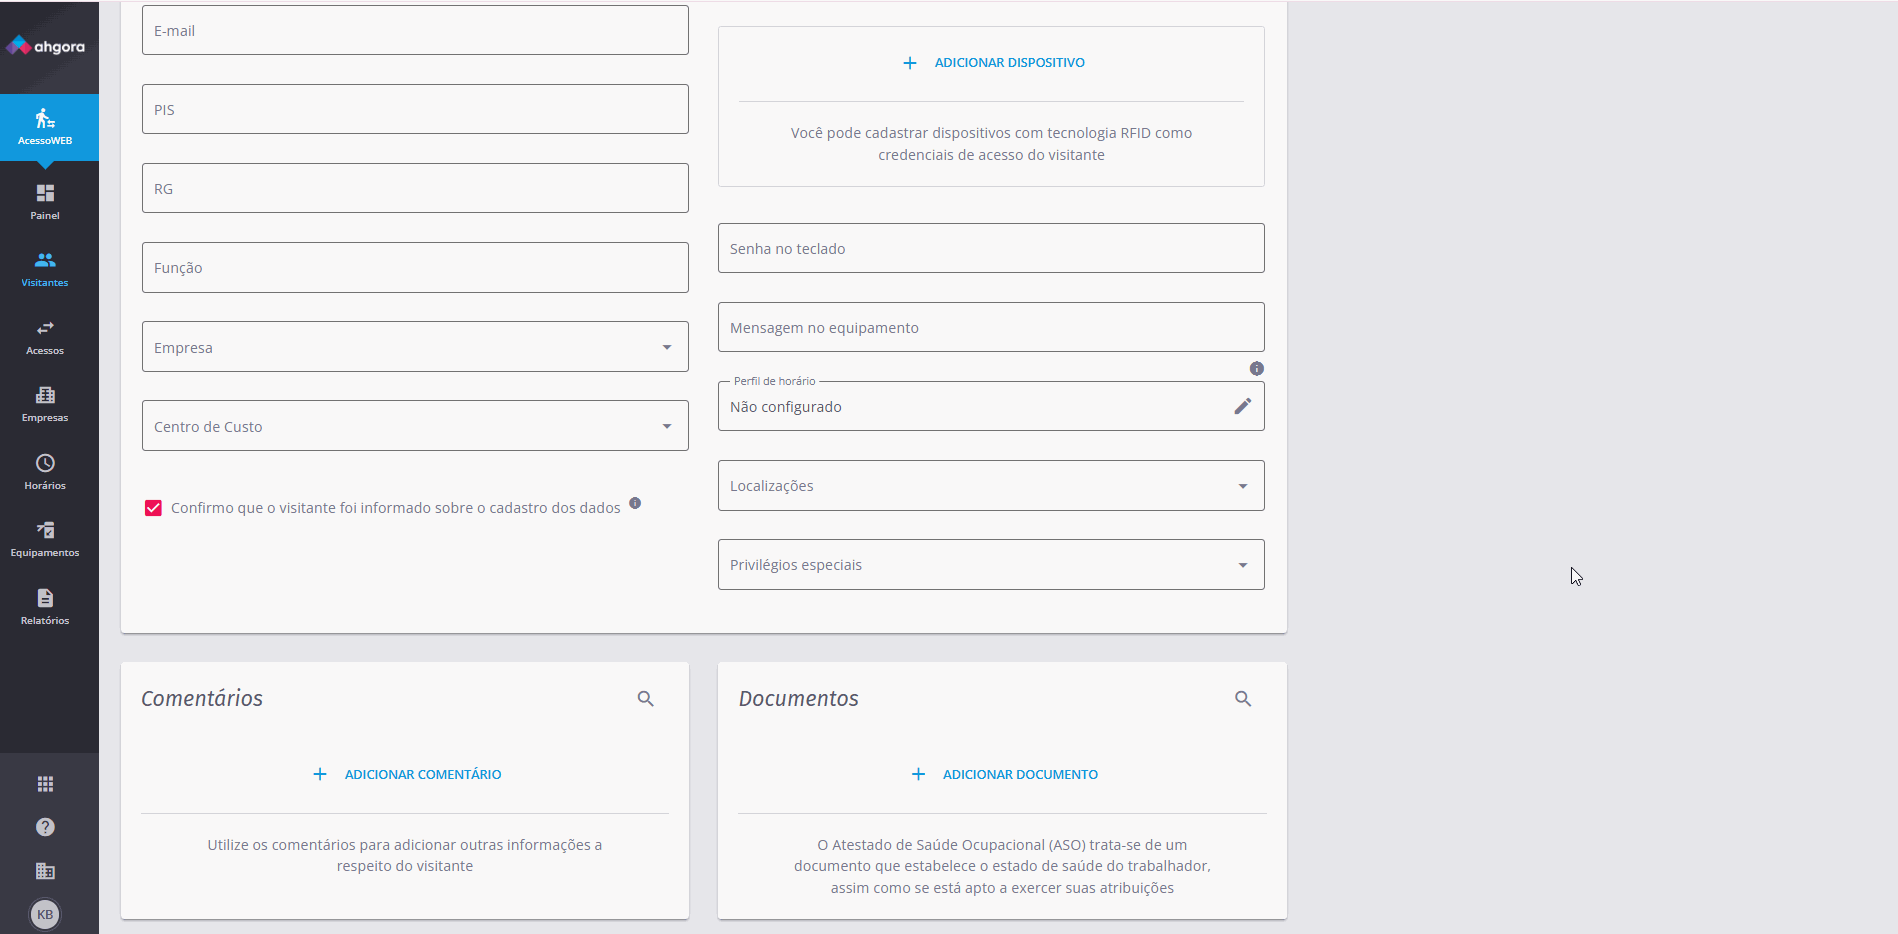This screenshot has width=1898, height=934.
Task: Search comments with magnifier icon
Action: pos(646,699)
